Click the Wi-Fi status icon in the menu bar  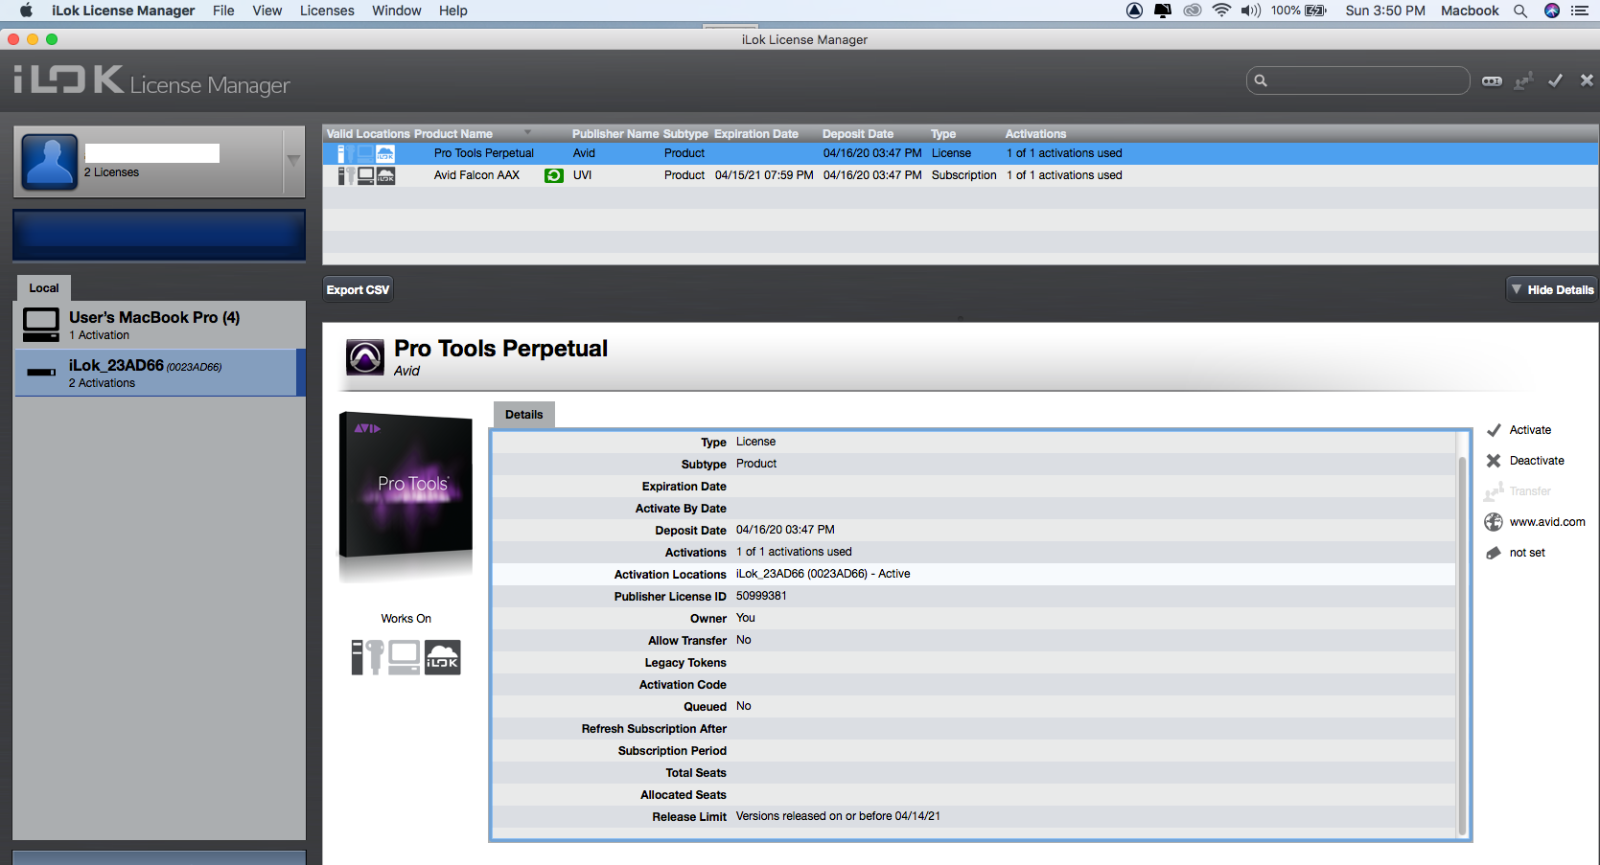point(1221,11)
